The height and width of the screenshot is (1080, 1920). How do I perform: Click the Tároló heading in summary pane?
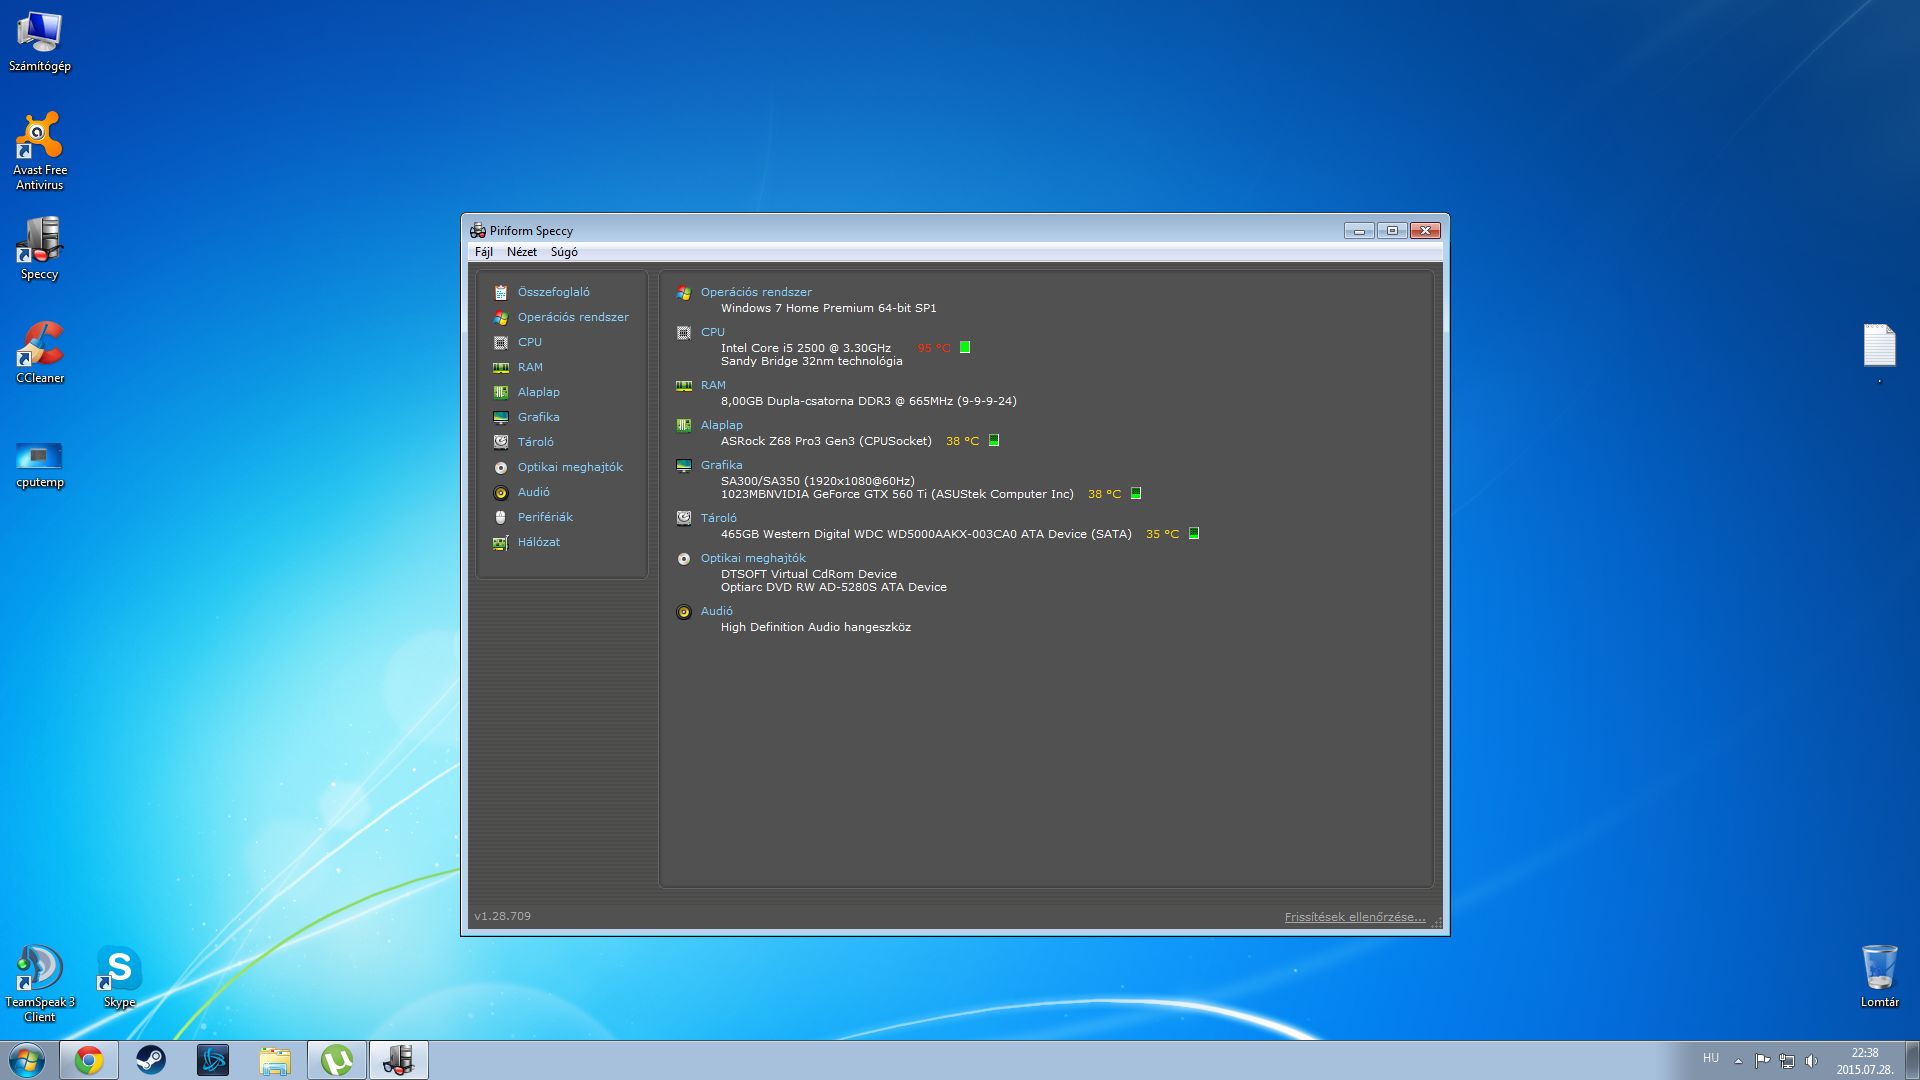(x=718, y=518)
